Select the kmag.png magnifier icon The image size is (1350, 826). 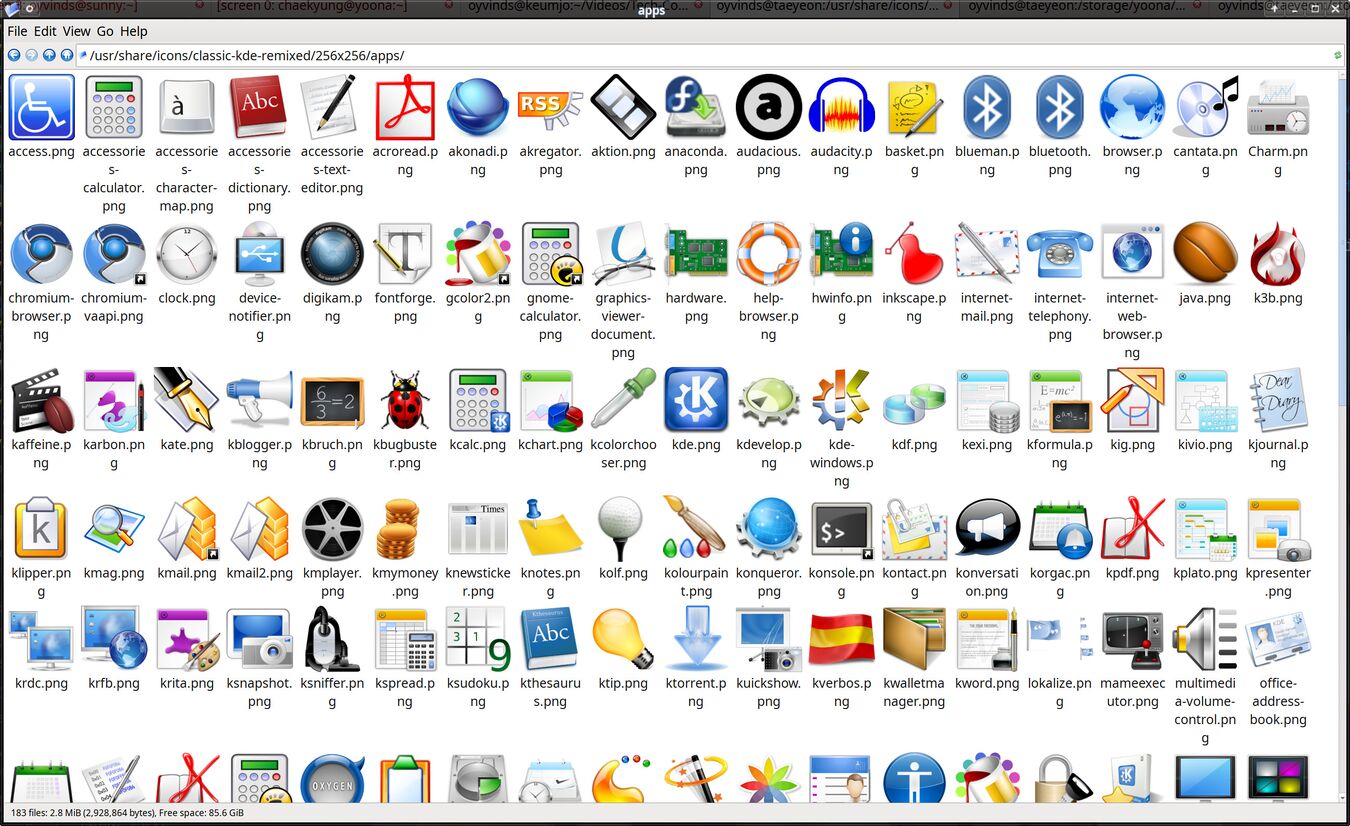114,529
